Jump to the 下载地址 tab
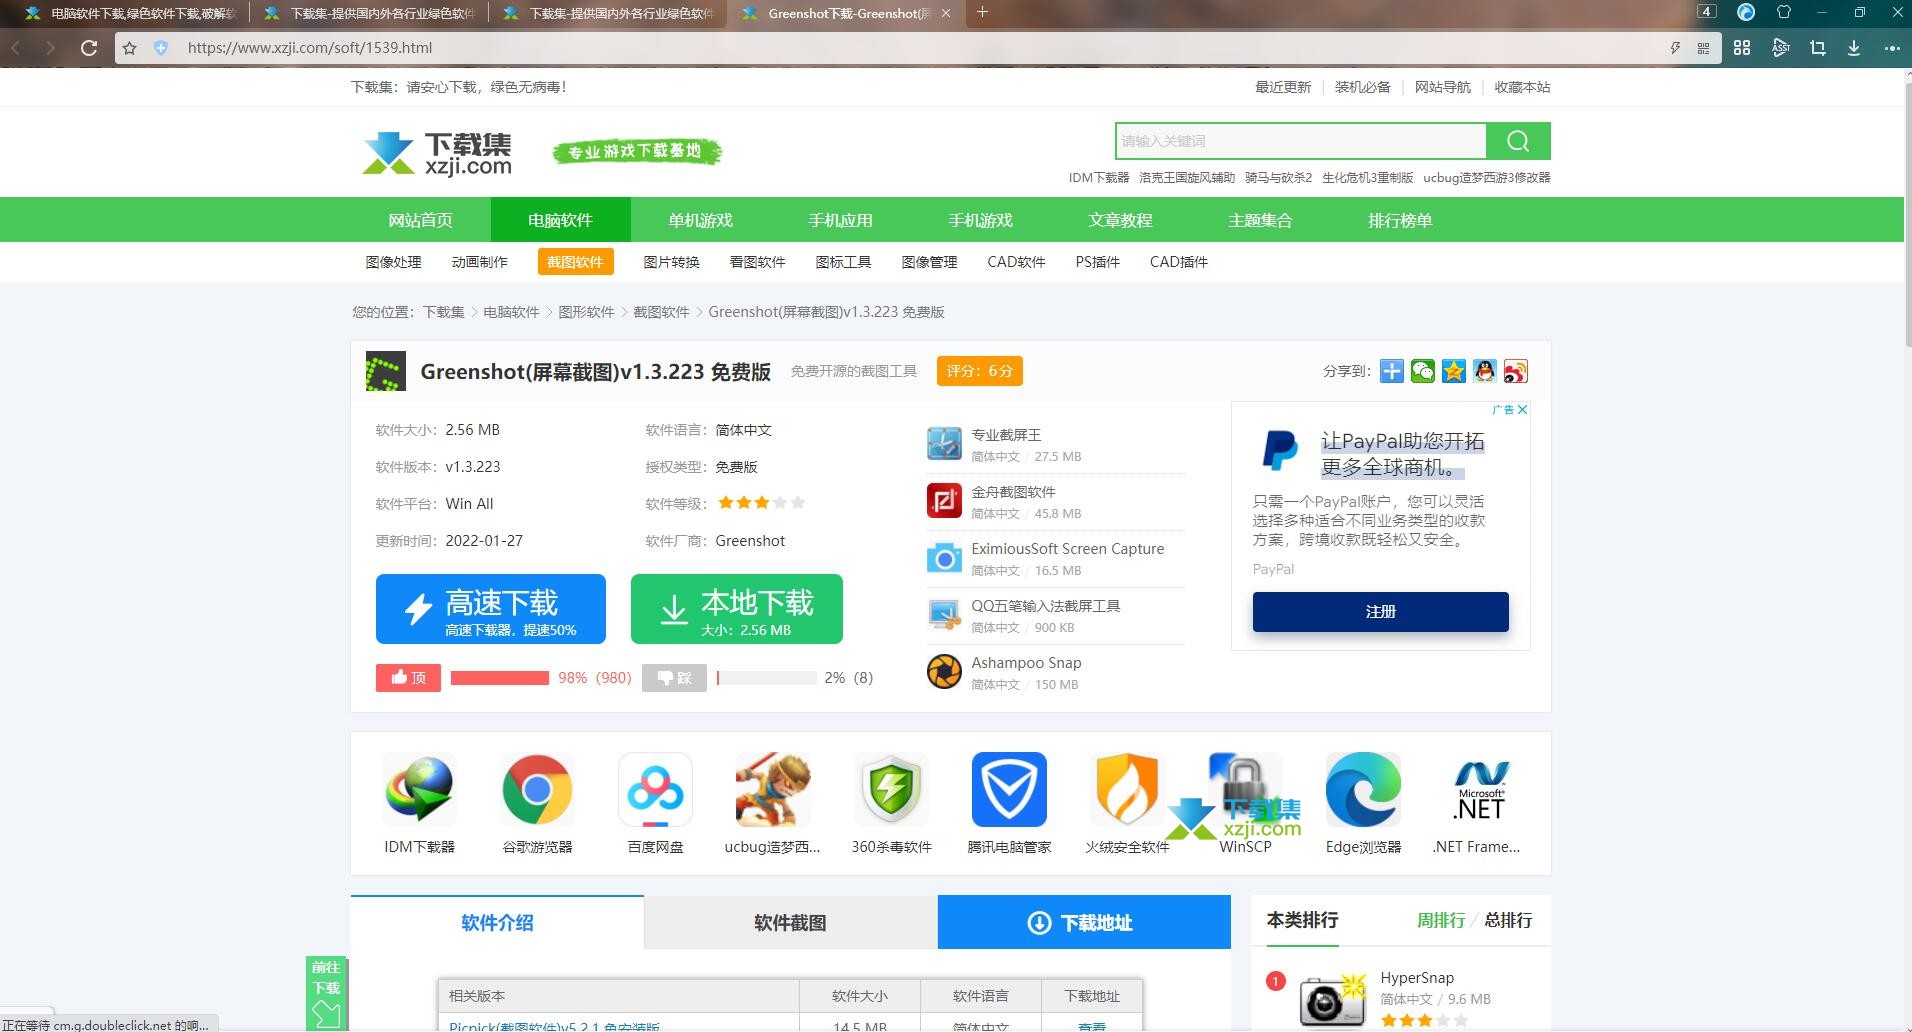Screen dimensions: 1912x1032 tap(1084, 922)
